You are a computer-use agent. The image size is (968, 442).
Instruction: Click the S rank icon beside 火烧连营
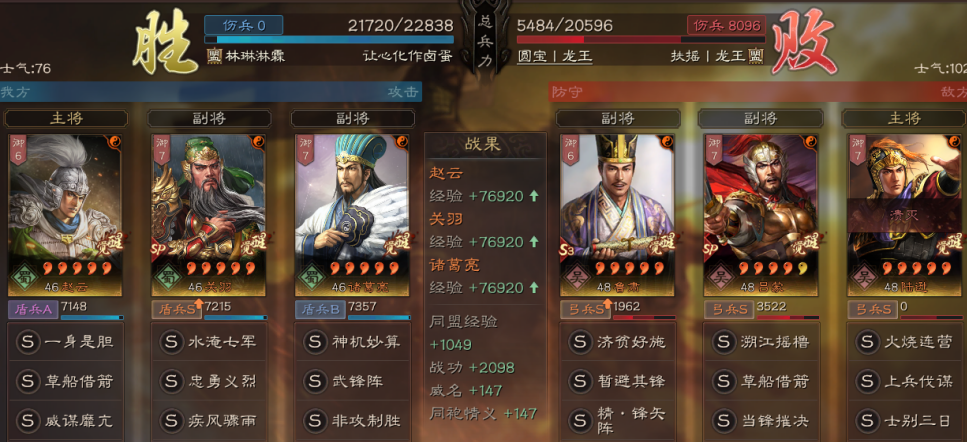[x=867, y=341]
